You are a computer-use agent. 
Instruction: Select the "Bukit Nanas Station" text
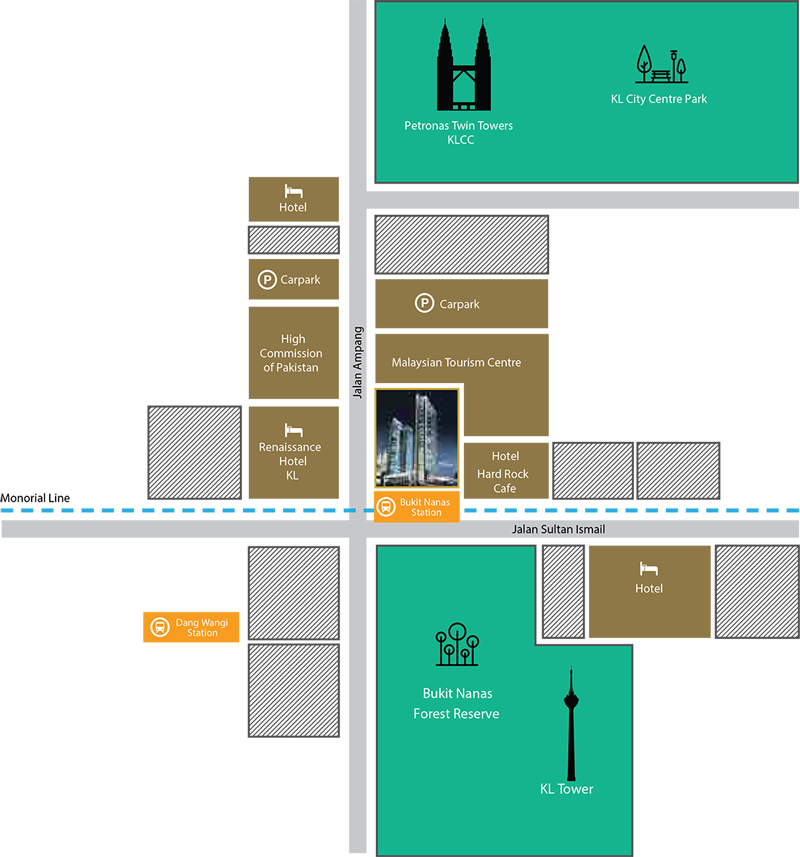[x=425, y=507]
